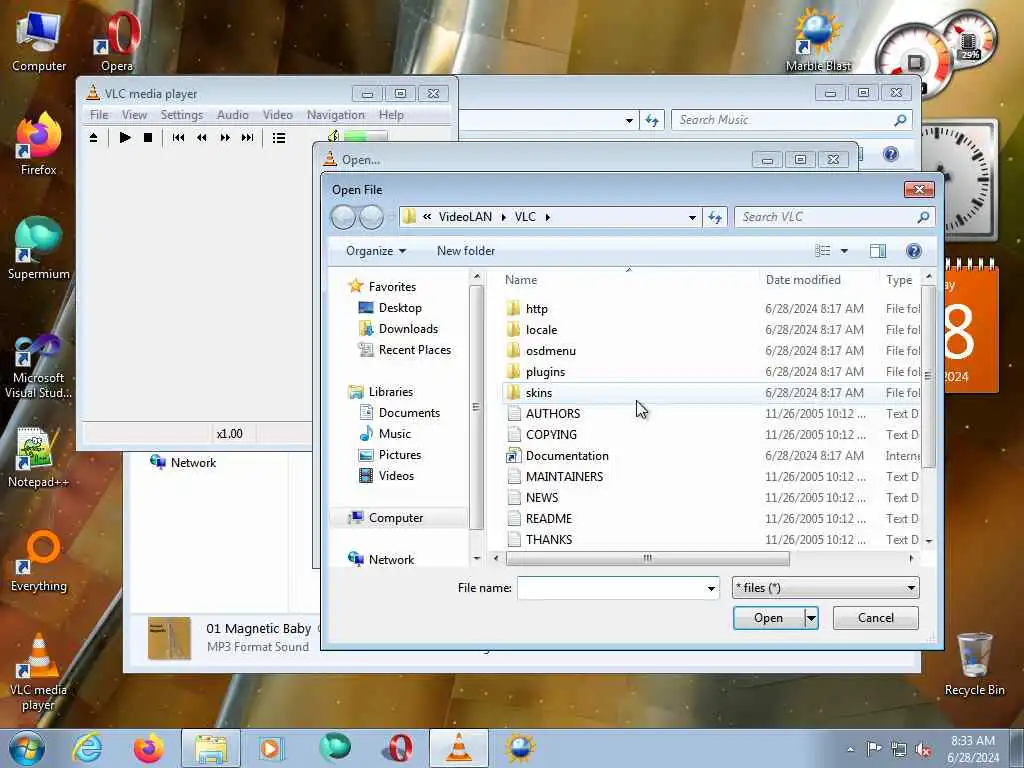Screen dimensions: 1024x768
Task: Click the Open File dialog help icon
Action: [914, 251]
